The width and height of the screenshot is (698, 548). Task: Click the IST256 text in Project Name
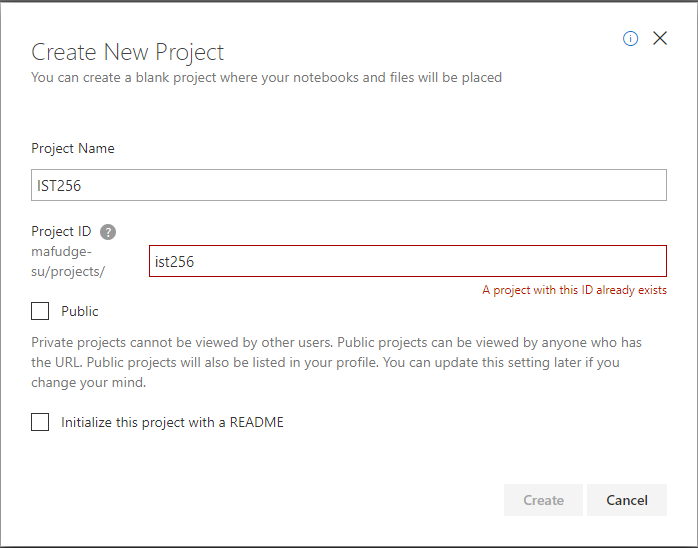pyautogui.click(x=58, y=185)
